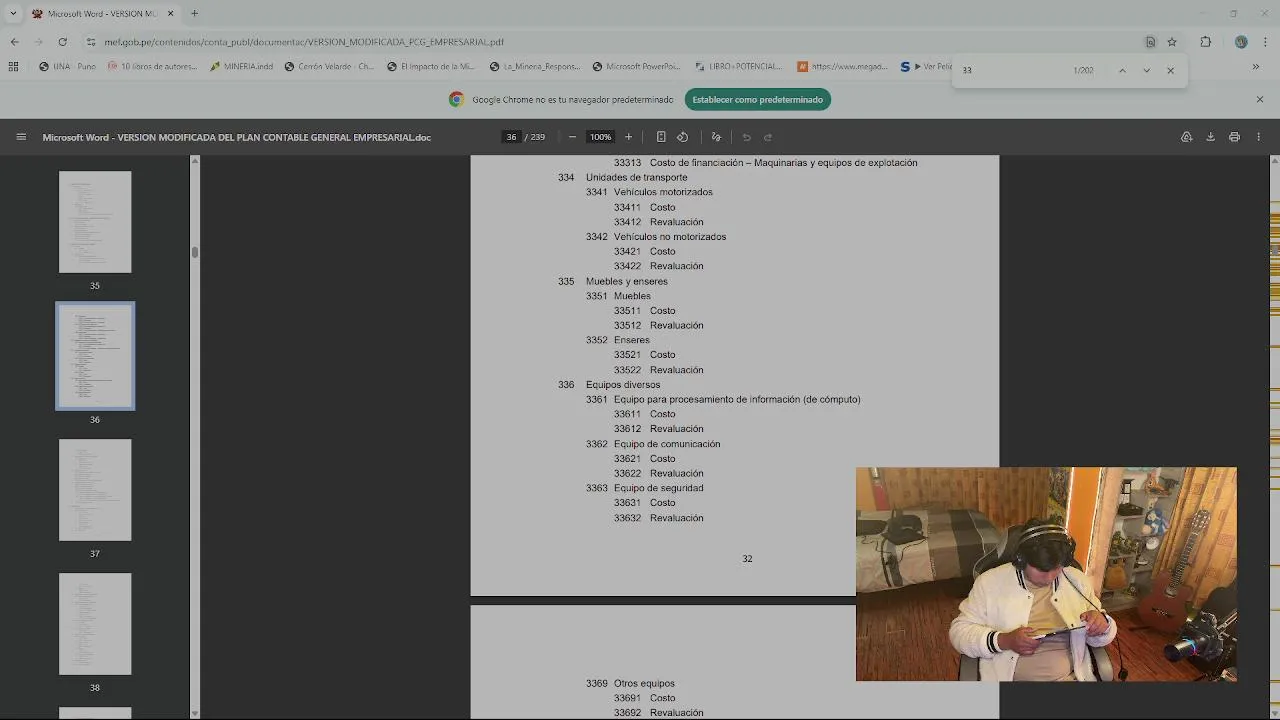Open the PDF annotation draw tool
Image resolution: width=1280 pixels, height=720 pixels.
(716, 137)
